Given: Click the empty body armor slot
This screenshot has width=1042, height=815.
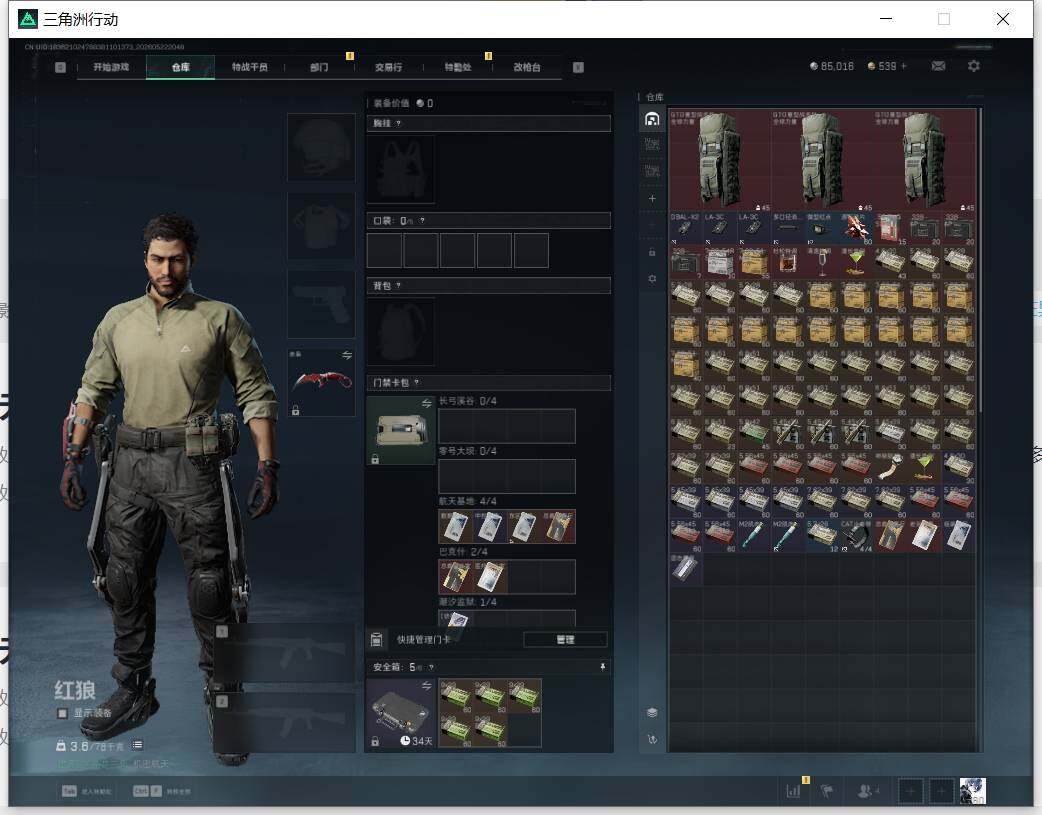Looking at the screenshot, I should pyautogui.click(x=321, y=226).
